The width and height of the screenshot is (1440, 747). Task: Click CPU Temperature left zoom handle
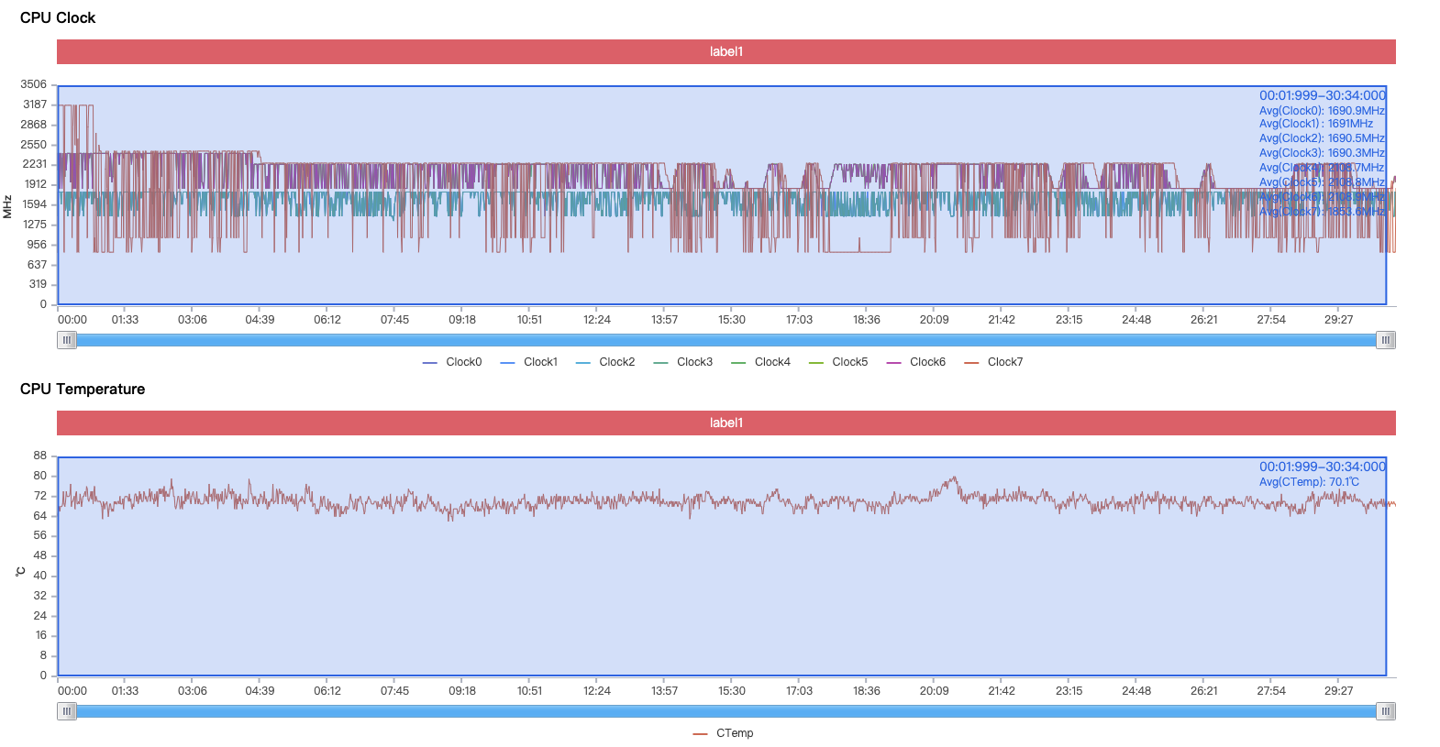(67, 711)
